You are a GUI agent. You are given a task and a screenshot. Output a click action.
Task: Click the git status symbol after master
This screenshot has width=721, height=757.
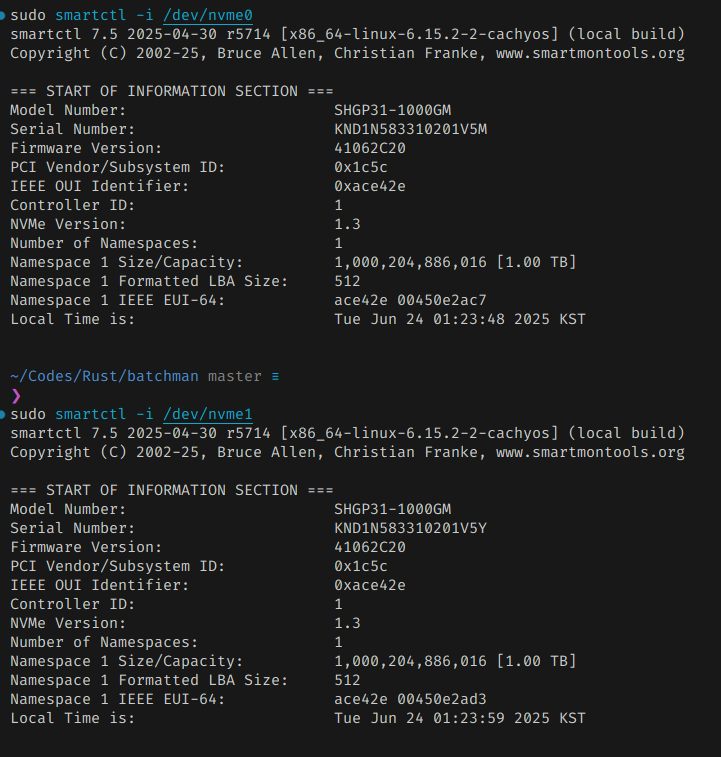(x=275, y=376)
